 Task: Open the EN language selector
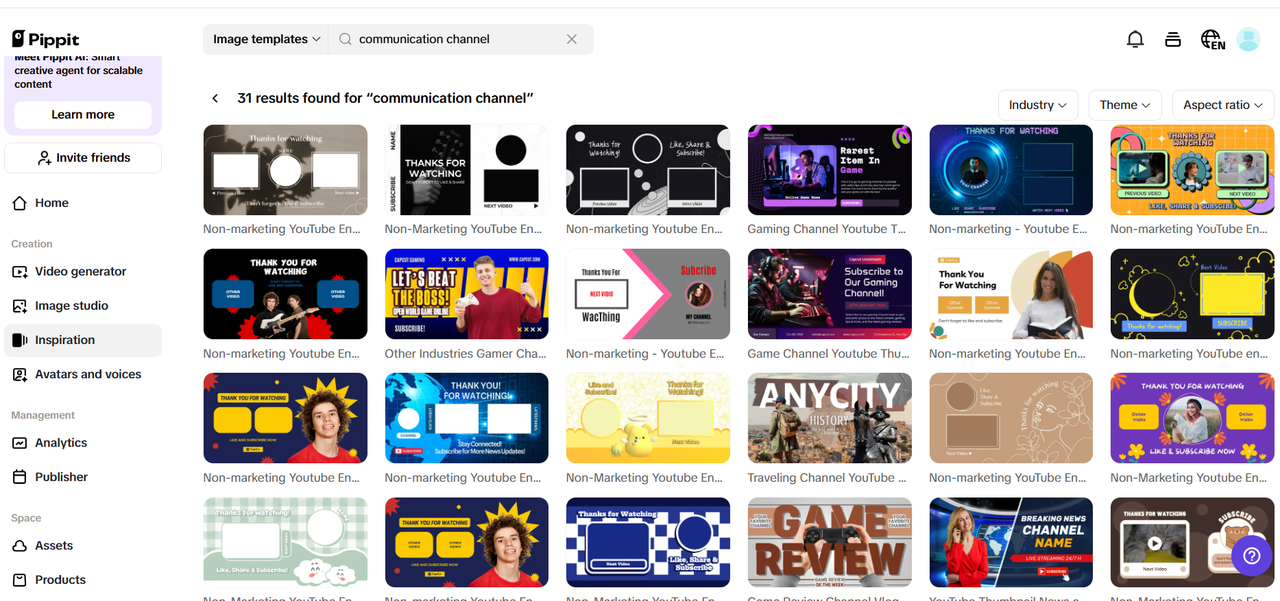1211,39
